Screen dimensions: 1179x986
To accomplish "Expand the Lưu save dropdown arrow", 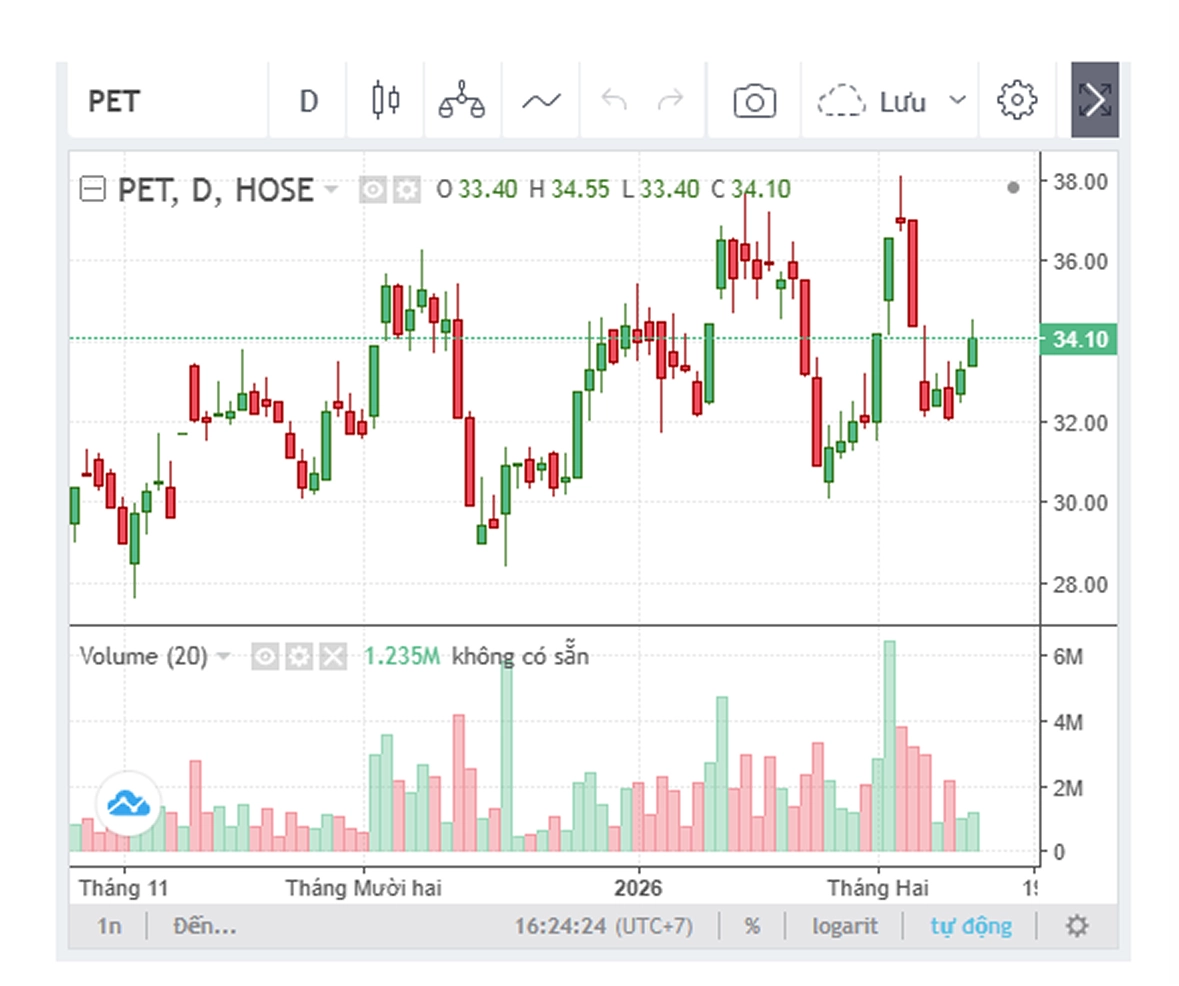I will click(957, 101).
